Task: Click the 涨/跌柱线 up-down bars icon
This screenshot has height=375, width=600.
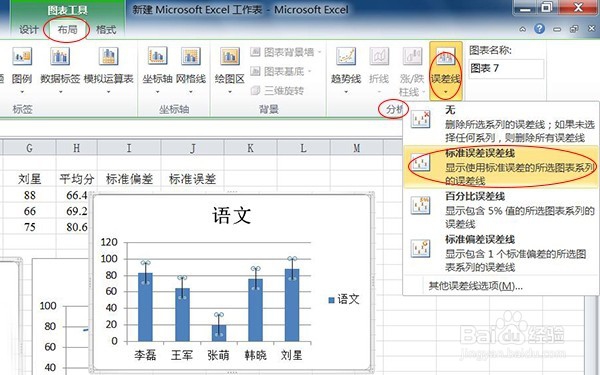Action: coord(412,57)
